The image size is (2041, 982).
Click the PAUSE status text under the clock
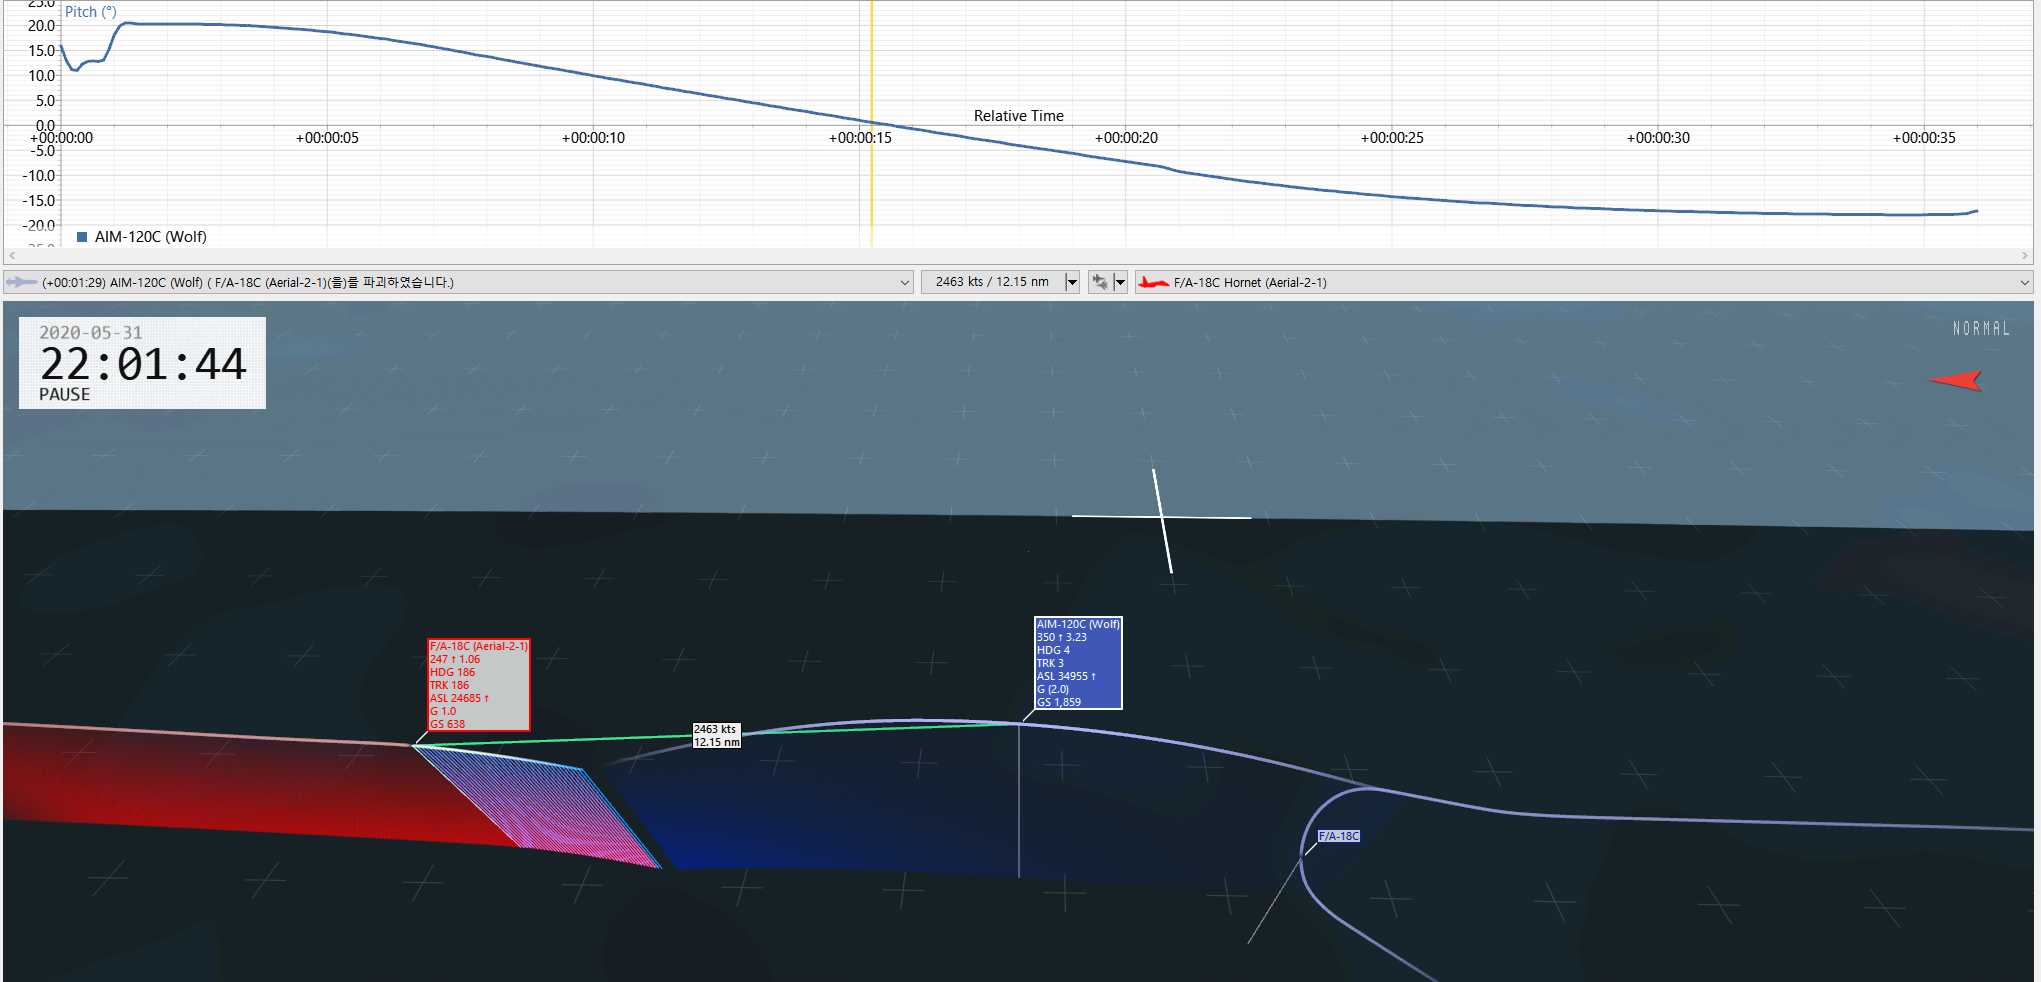[64, 395]
